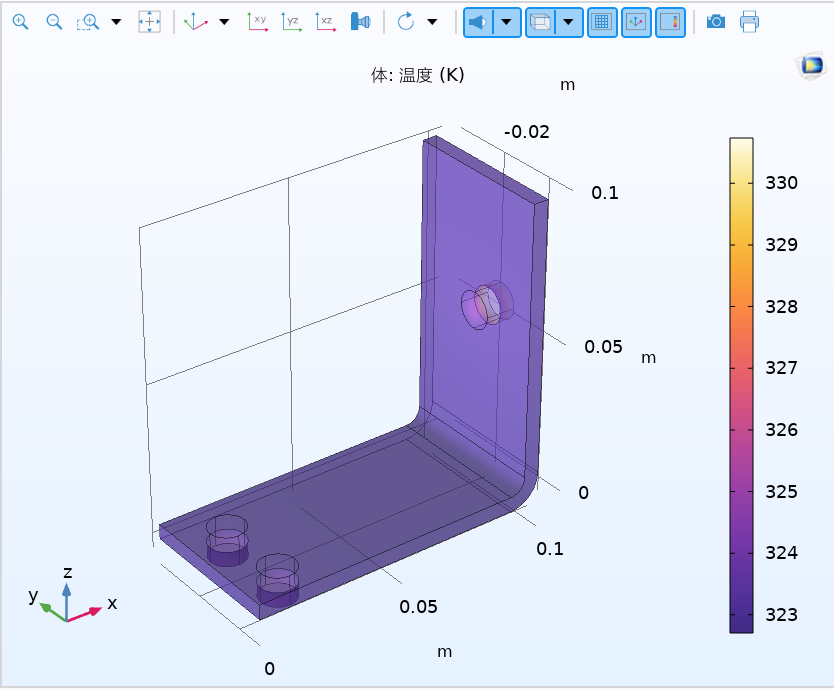
Task: Click the Zoom Extents icon
Action: tap(149, 21)
